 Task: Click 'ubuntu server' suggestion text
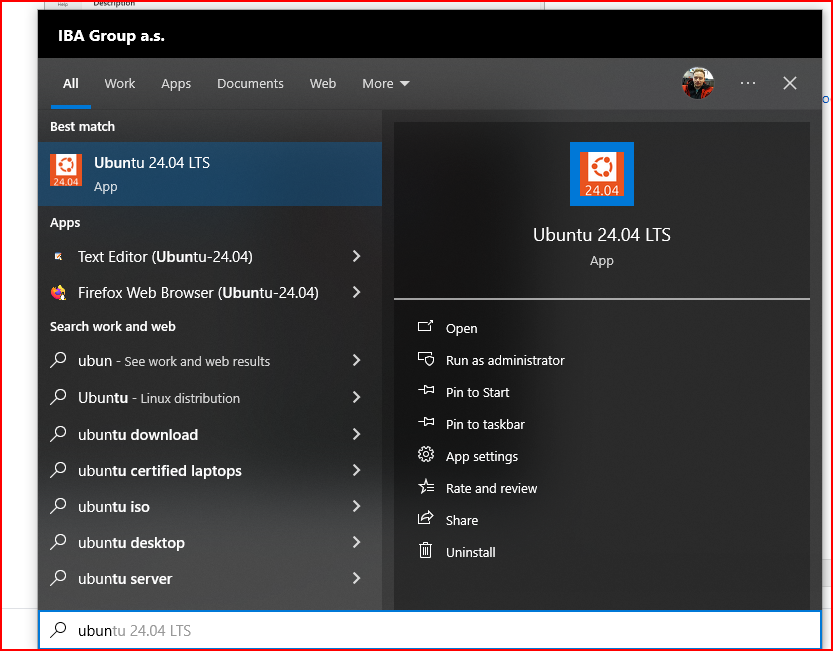125,579
